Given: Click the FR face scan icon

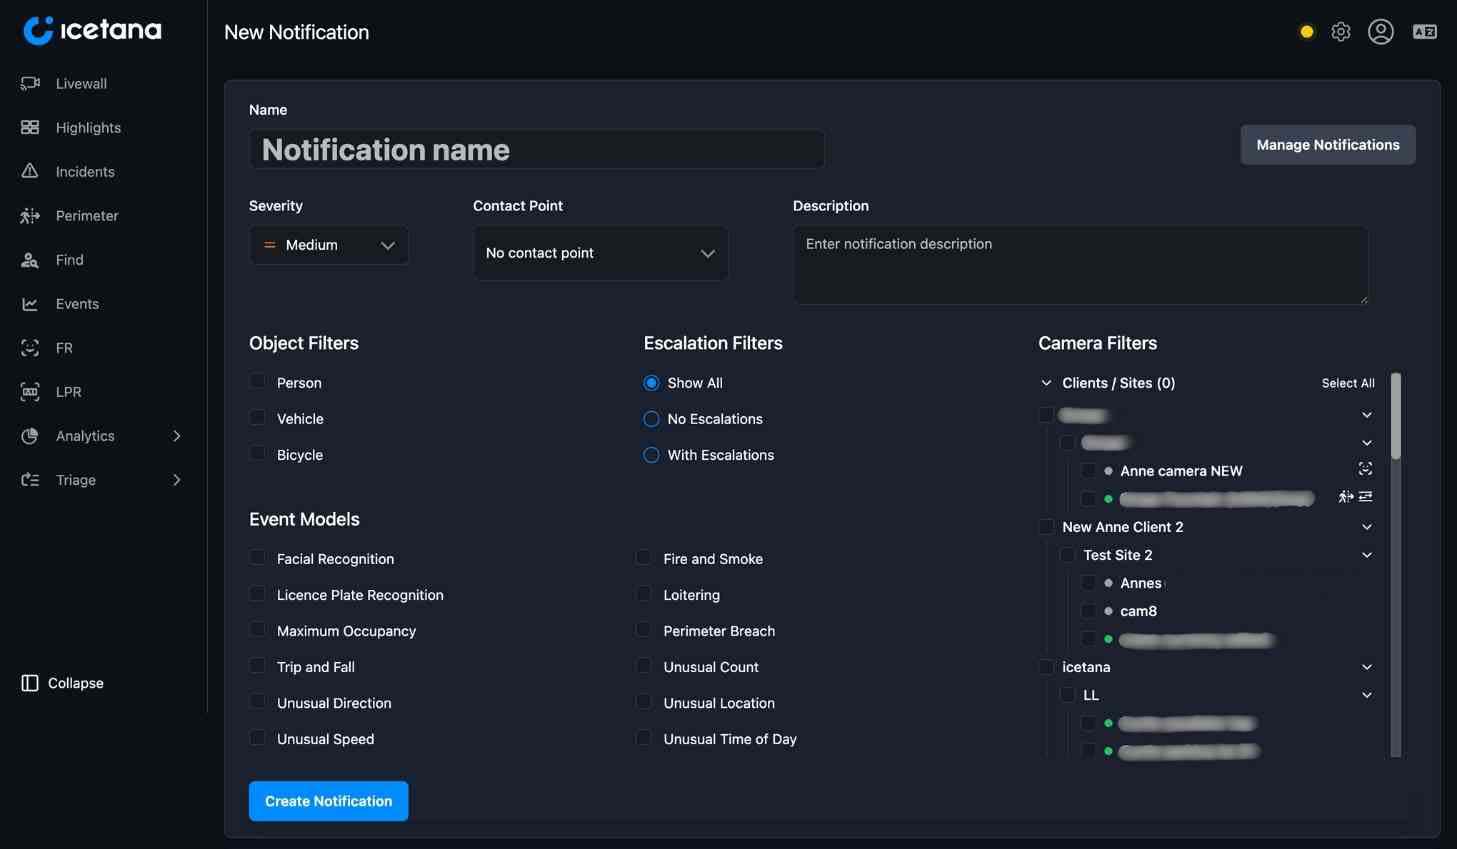Looking at the screenshot, I should click(30, 348).
